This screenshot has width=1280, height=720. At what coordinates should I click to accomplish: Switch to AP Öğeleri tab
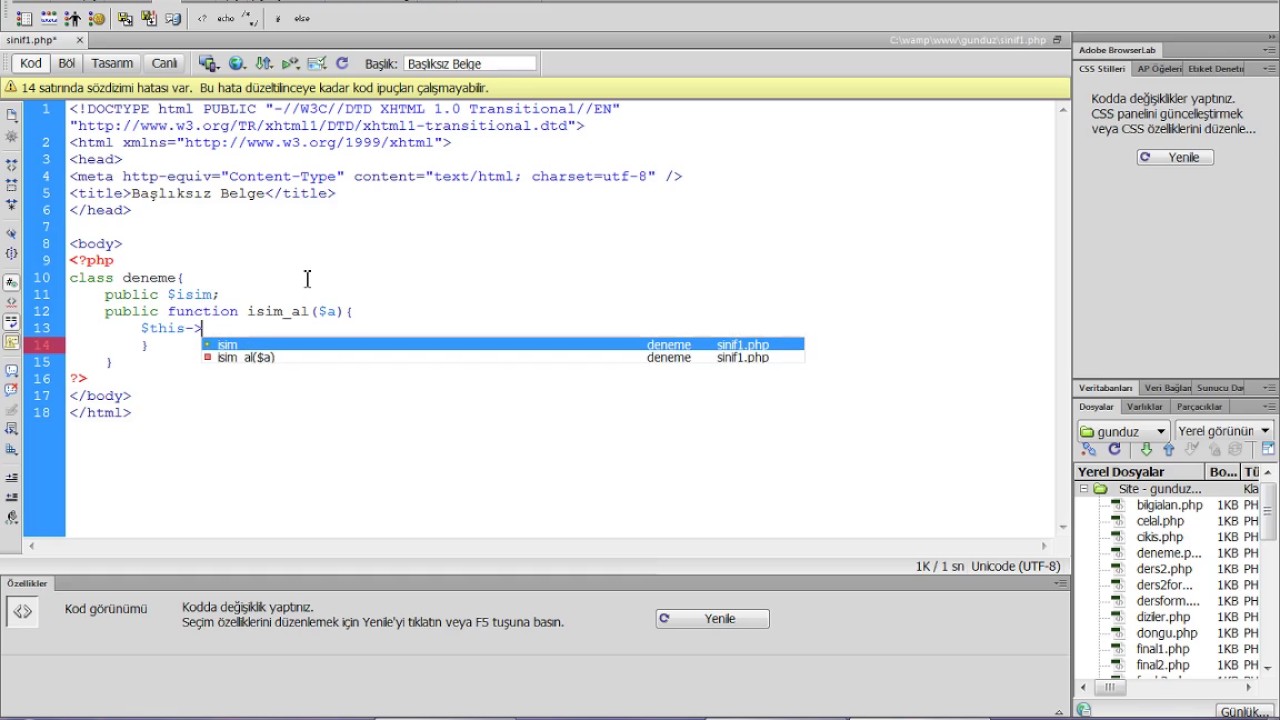1158,69
